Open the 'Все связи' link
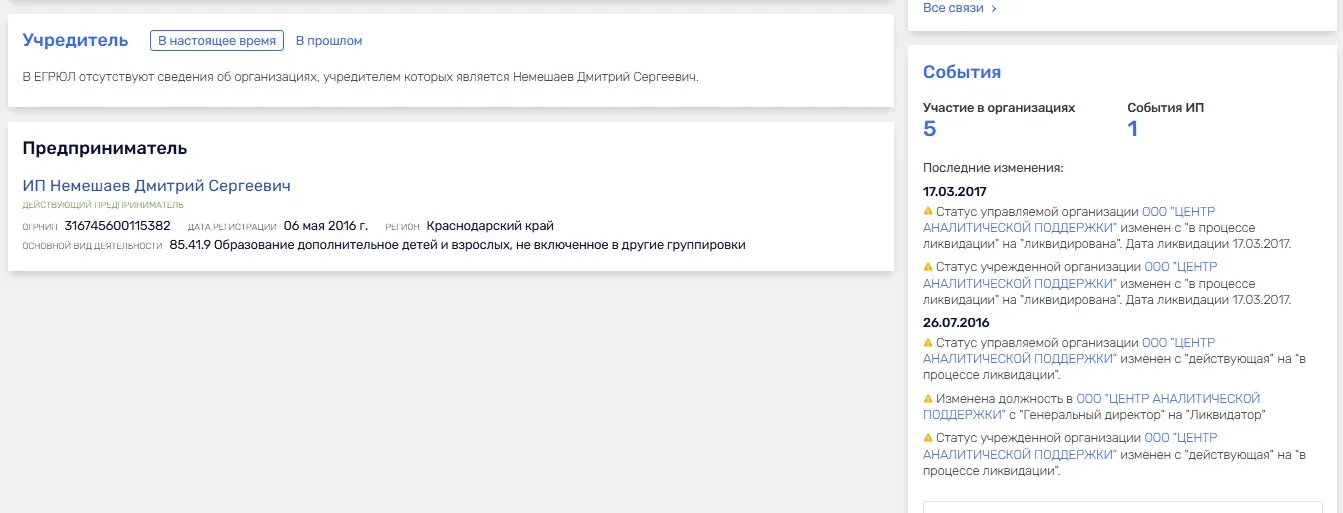This screenshot has width=1343, height=513. 953,8
